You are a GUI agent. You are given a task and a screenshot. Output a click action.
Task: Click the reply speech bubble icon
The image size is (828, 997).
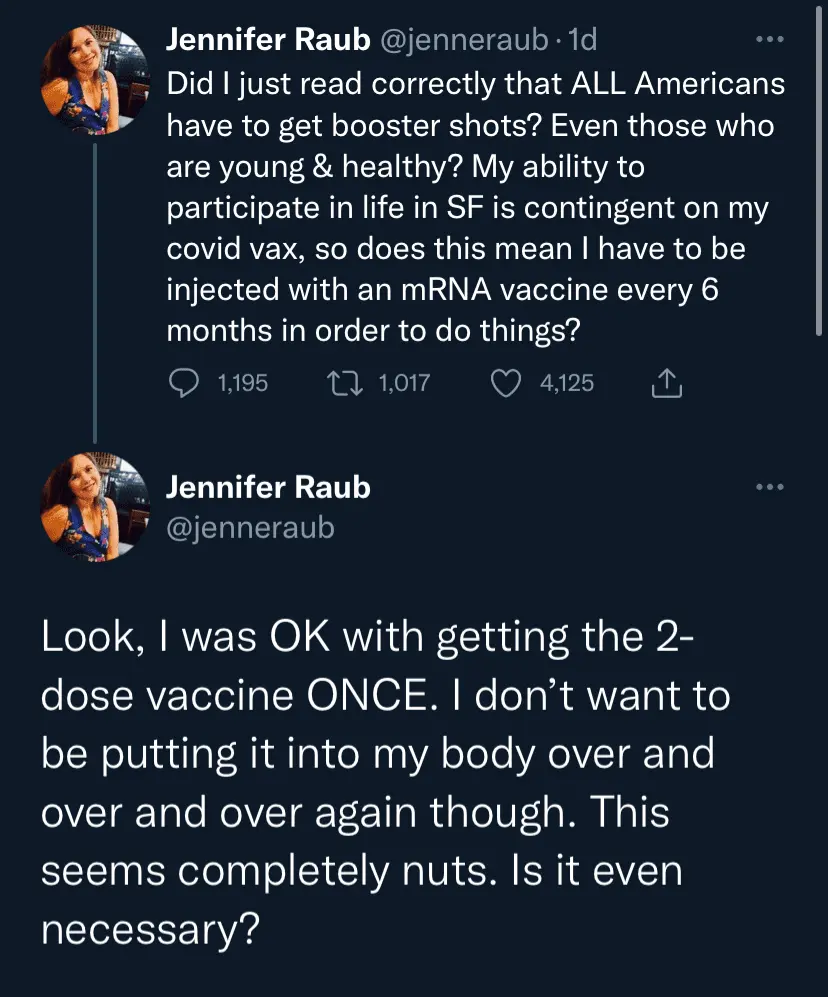pyautogui.click(x=182, y=382)
